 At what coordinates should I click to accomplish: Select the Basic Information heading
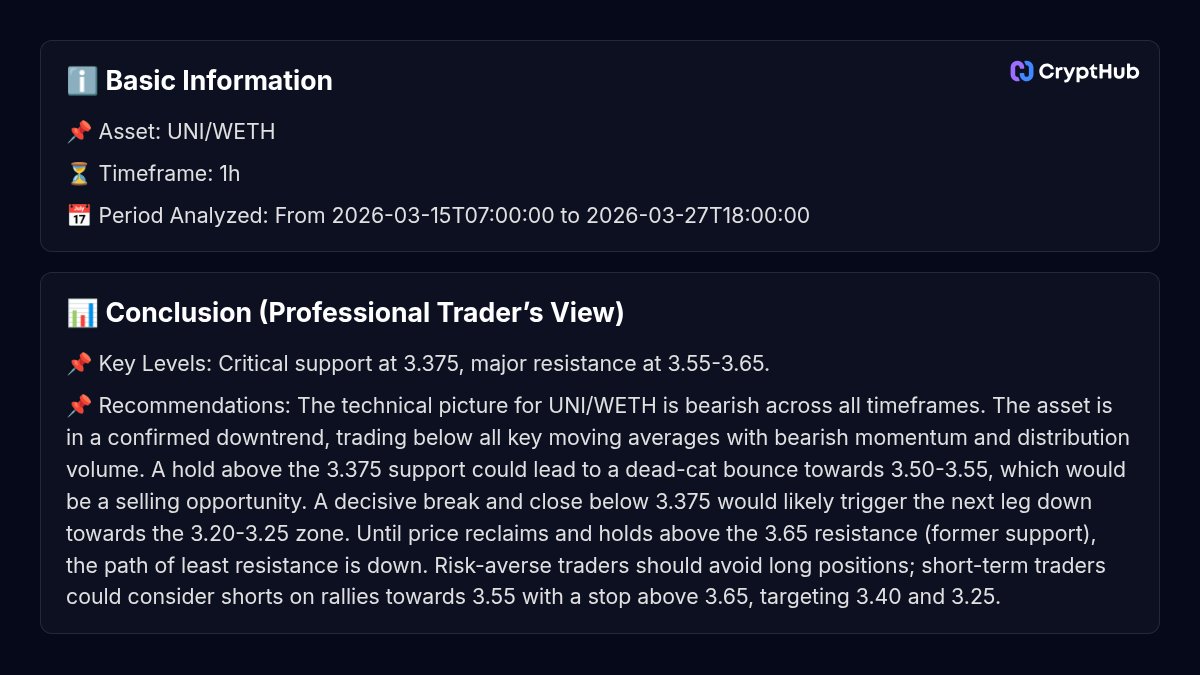coord(219,81)
